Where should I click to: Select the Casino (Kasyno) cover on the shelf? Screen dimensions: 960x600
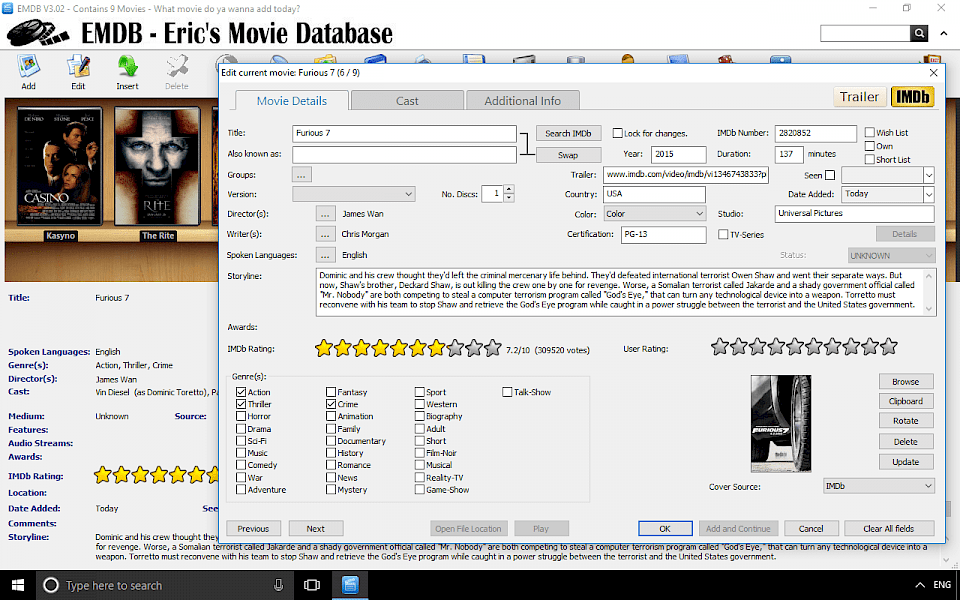point(60,167)
